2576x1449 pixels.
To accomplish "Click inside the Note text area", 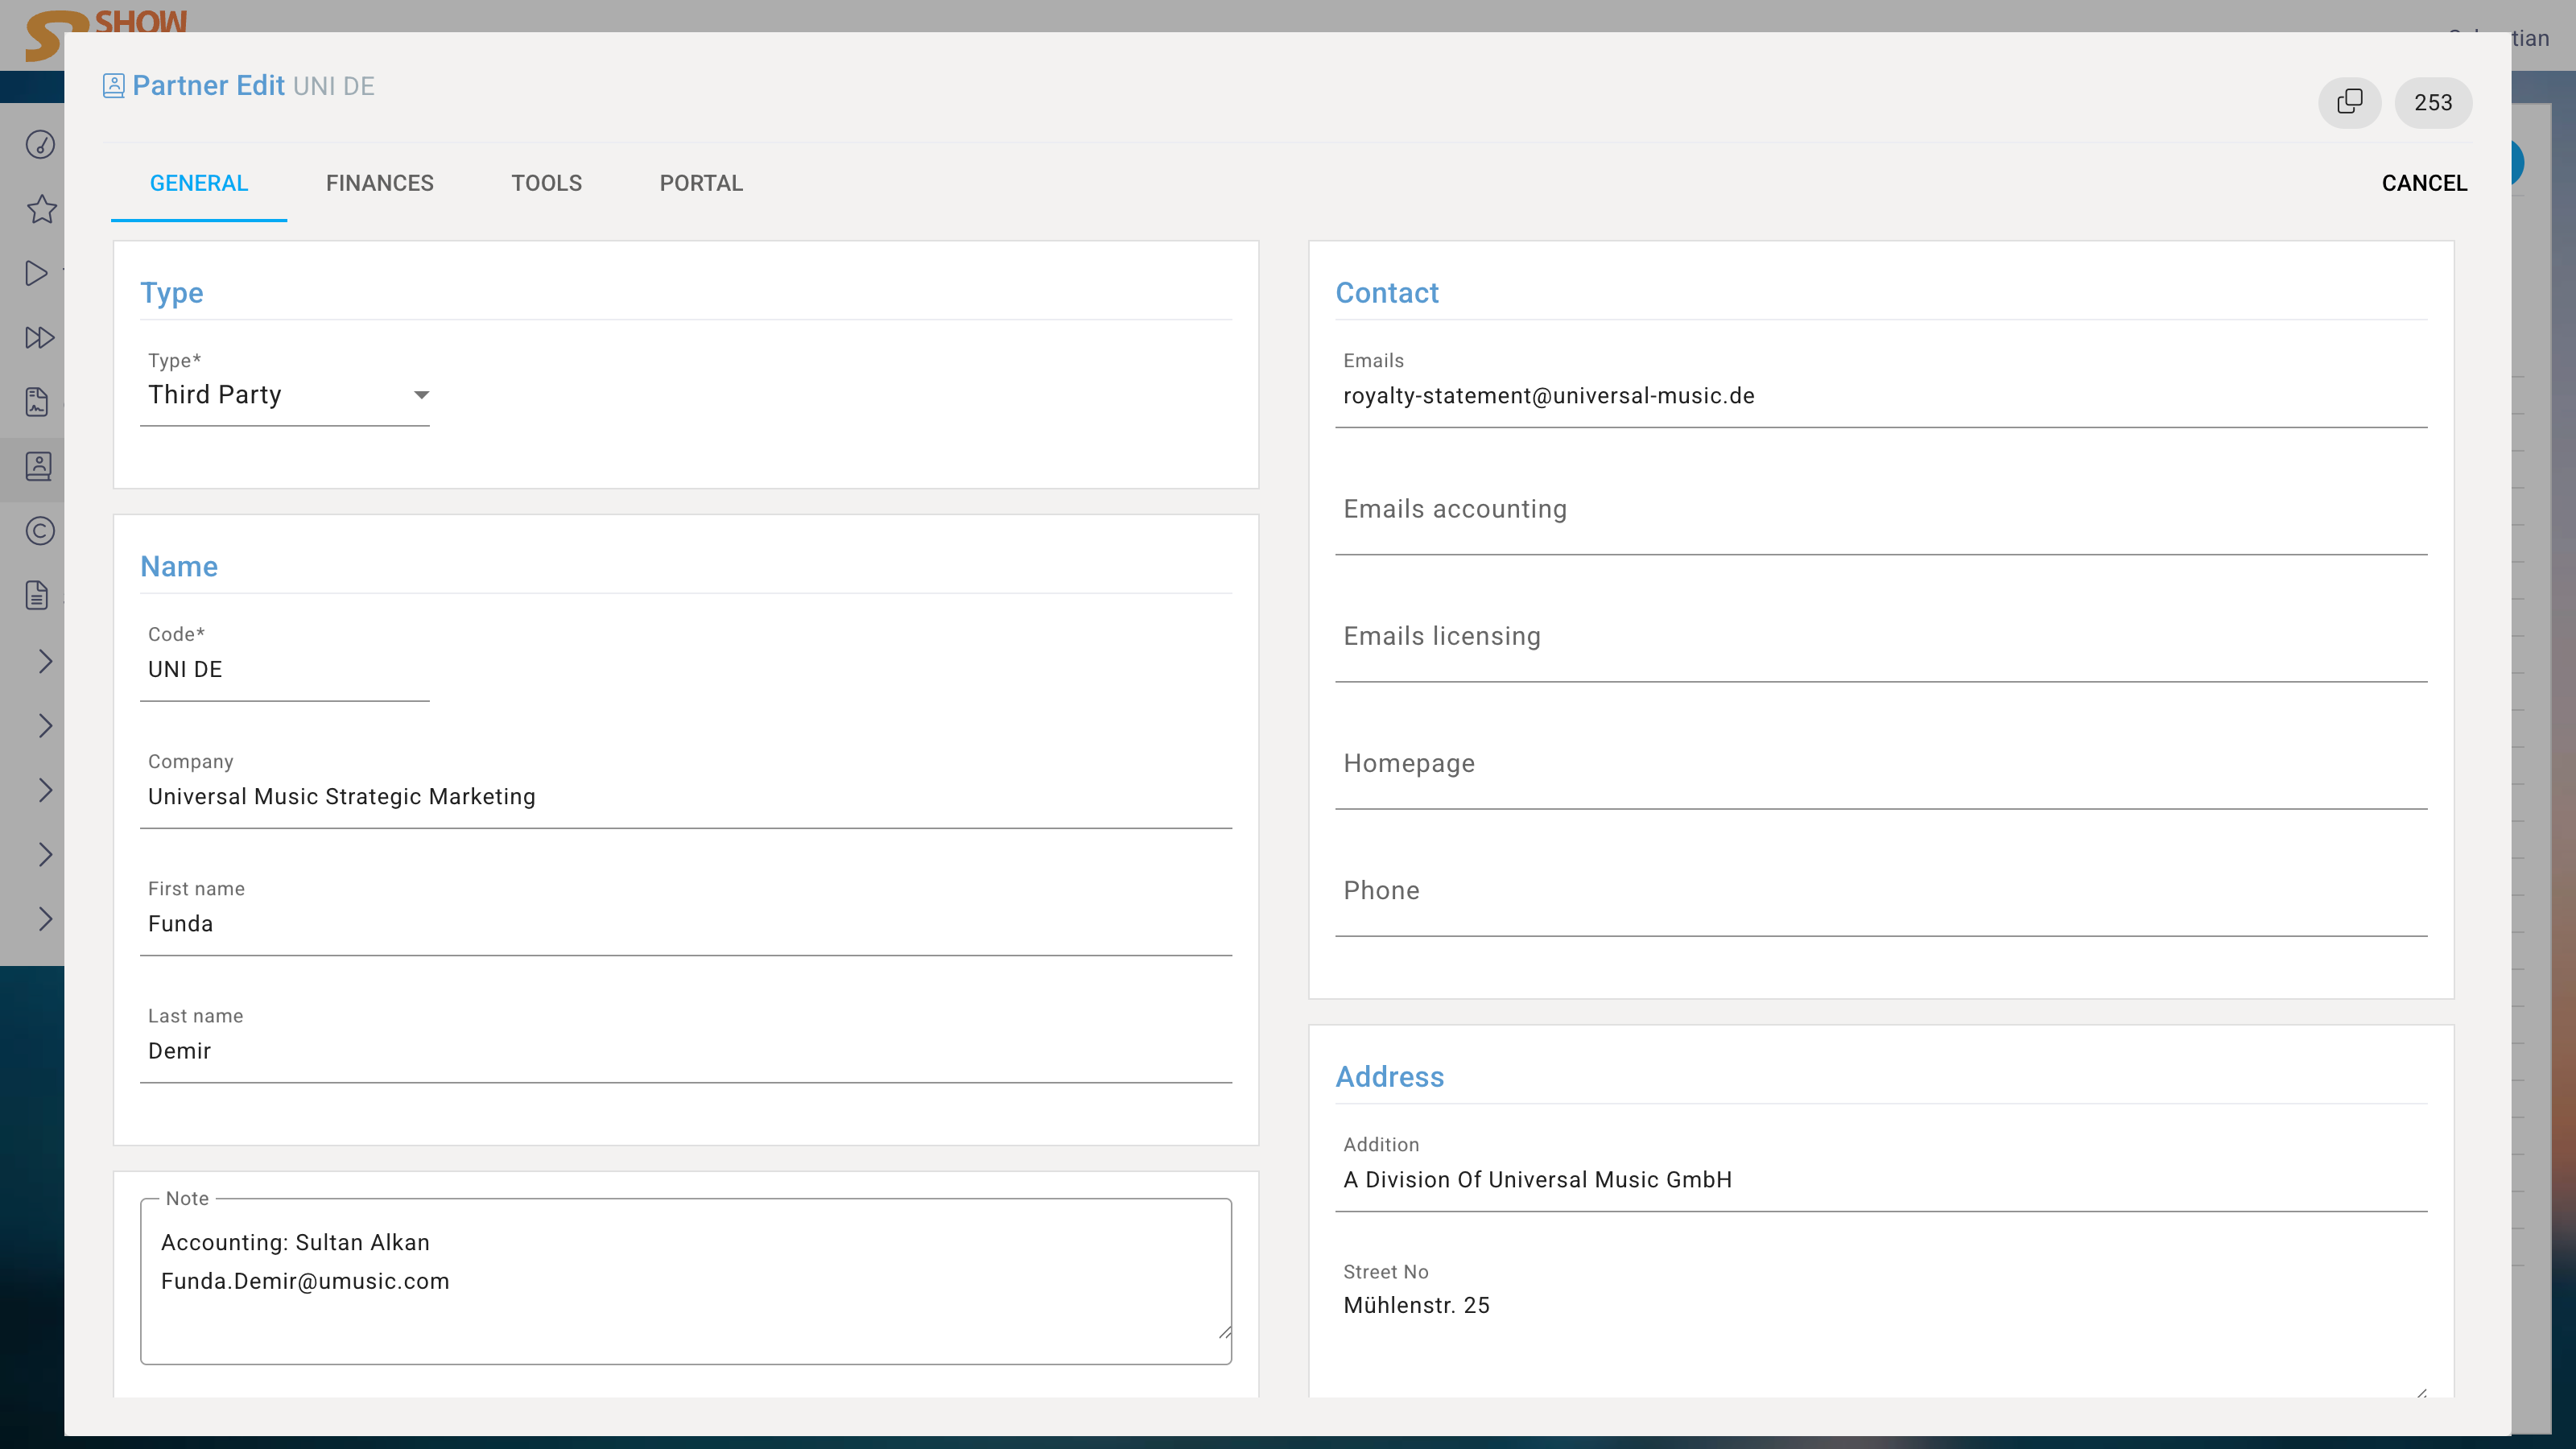I will 686,1281.
